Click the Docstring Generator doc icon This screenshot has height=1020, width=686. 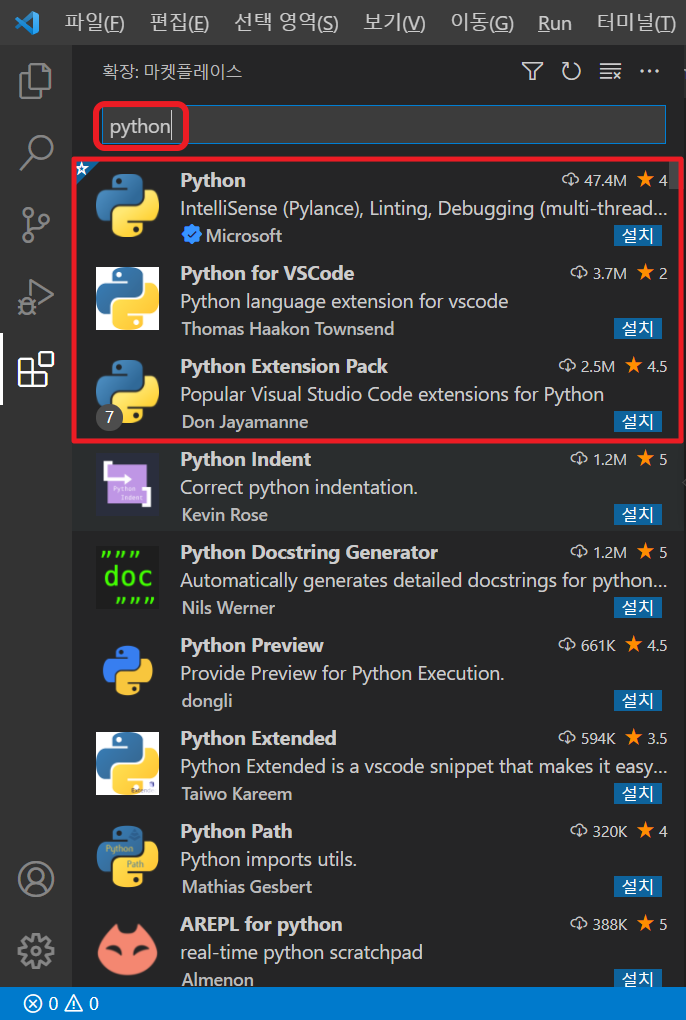pyautogui.click(x=127, y=577)
